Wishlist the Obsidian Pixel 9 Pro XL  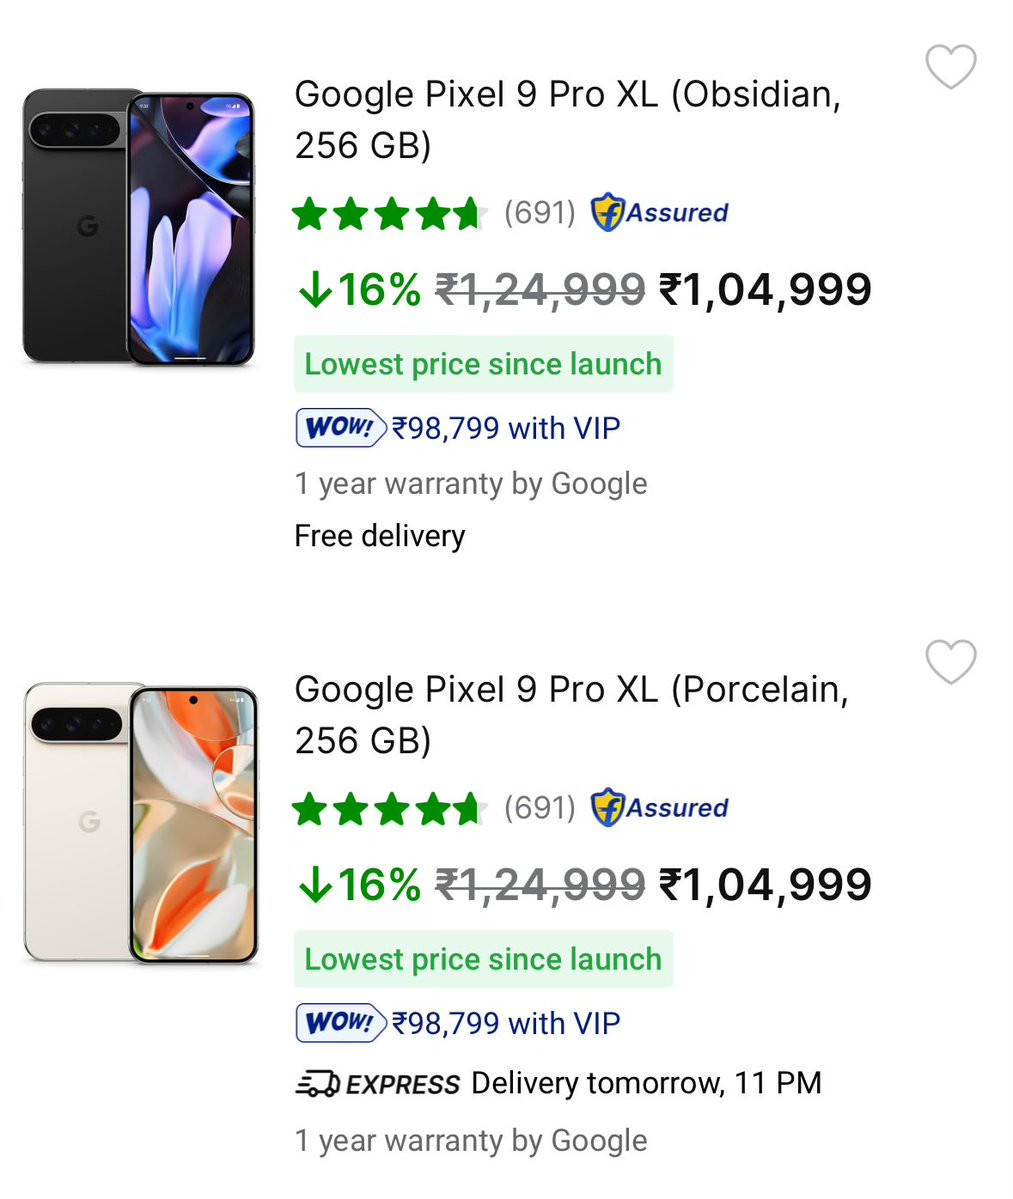tap(950, 67)
